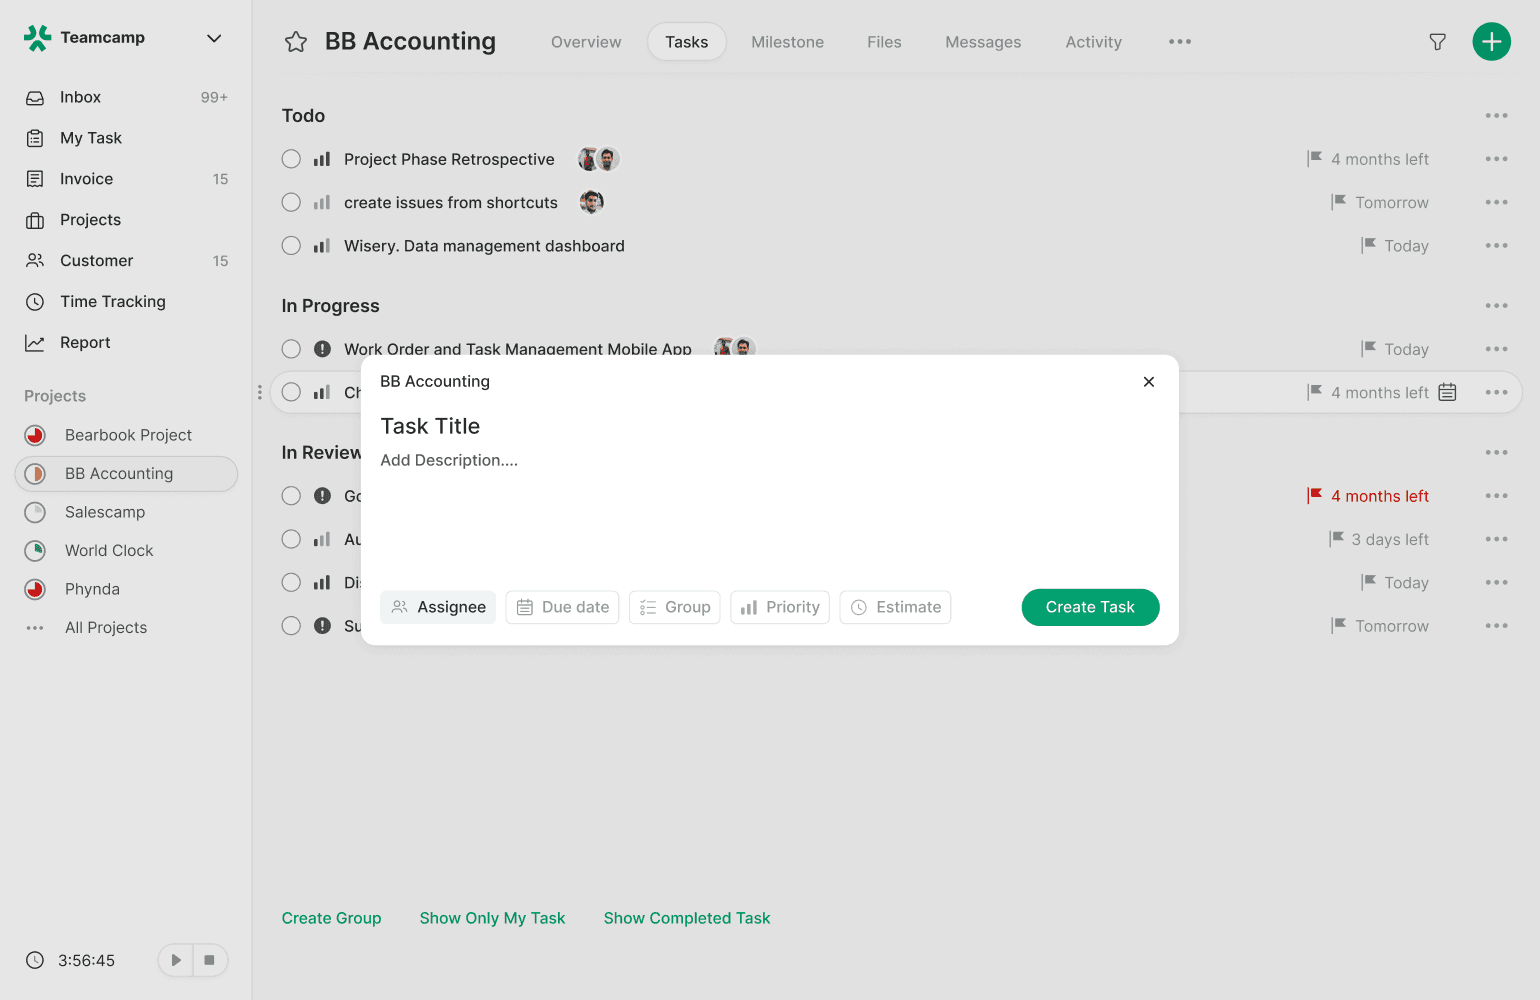Switch to the Messages tab

[983, 42]
